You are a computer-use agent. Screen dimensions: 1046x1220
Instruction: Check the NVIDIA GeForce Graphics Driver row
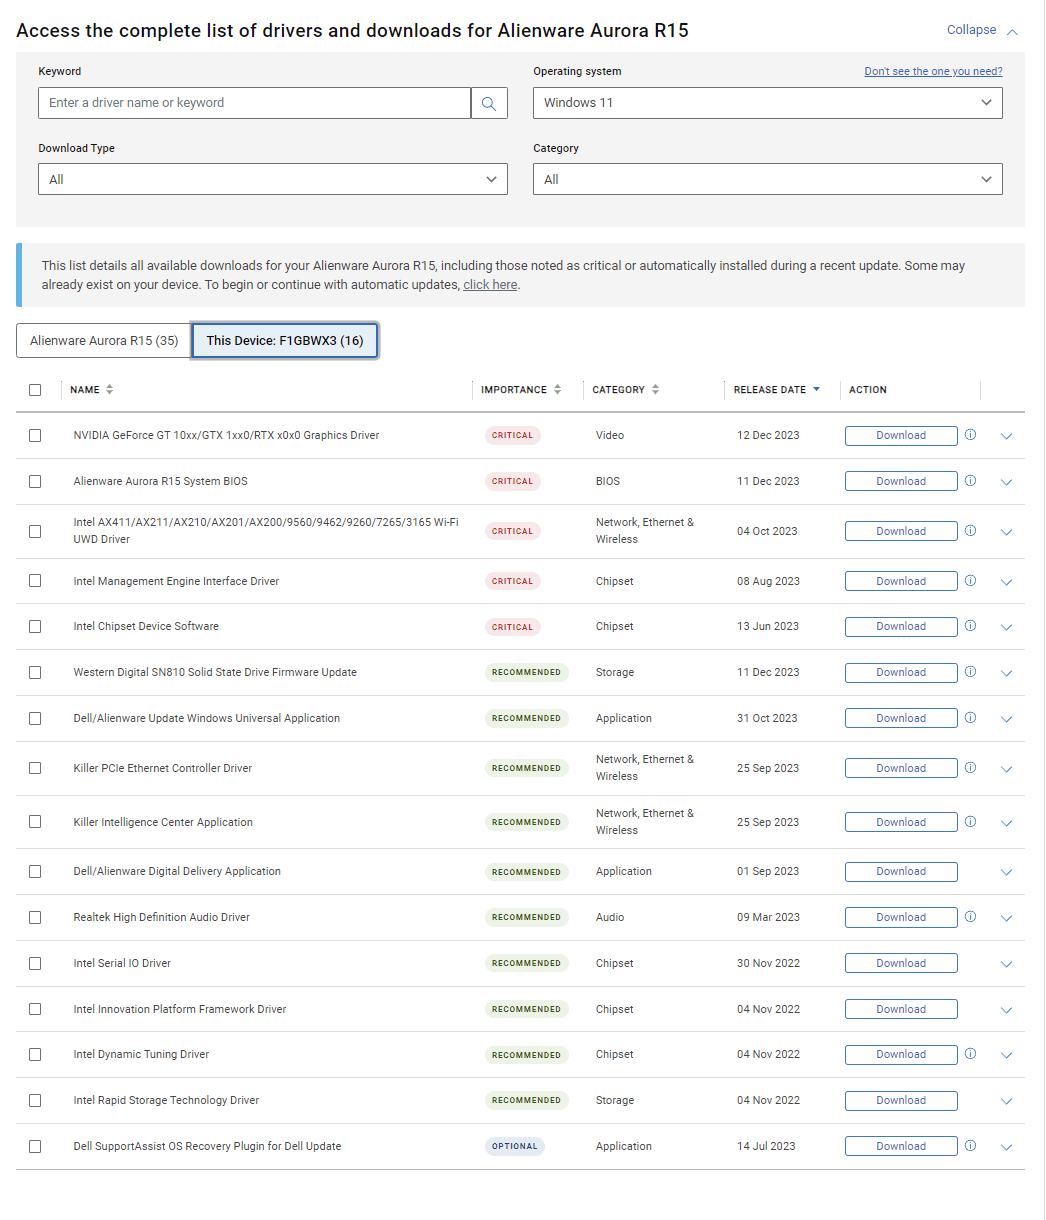pyautogui.click(x=35, y=435)
